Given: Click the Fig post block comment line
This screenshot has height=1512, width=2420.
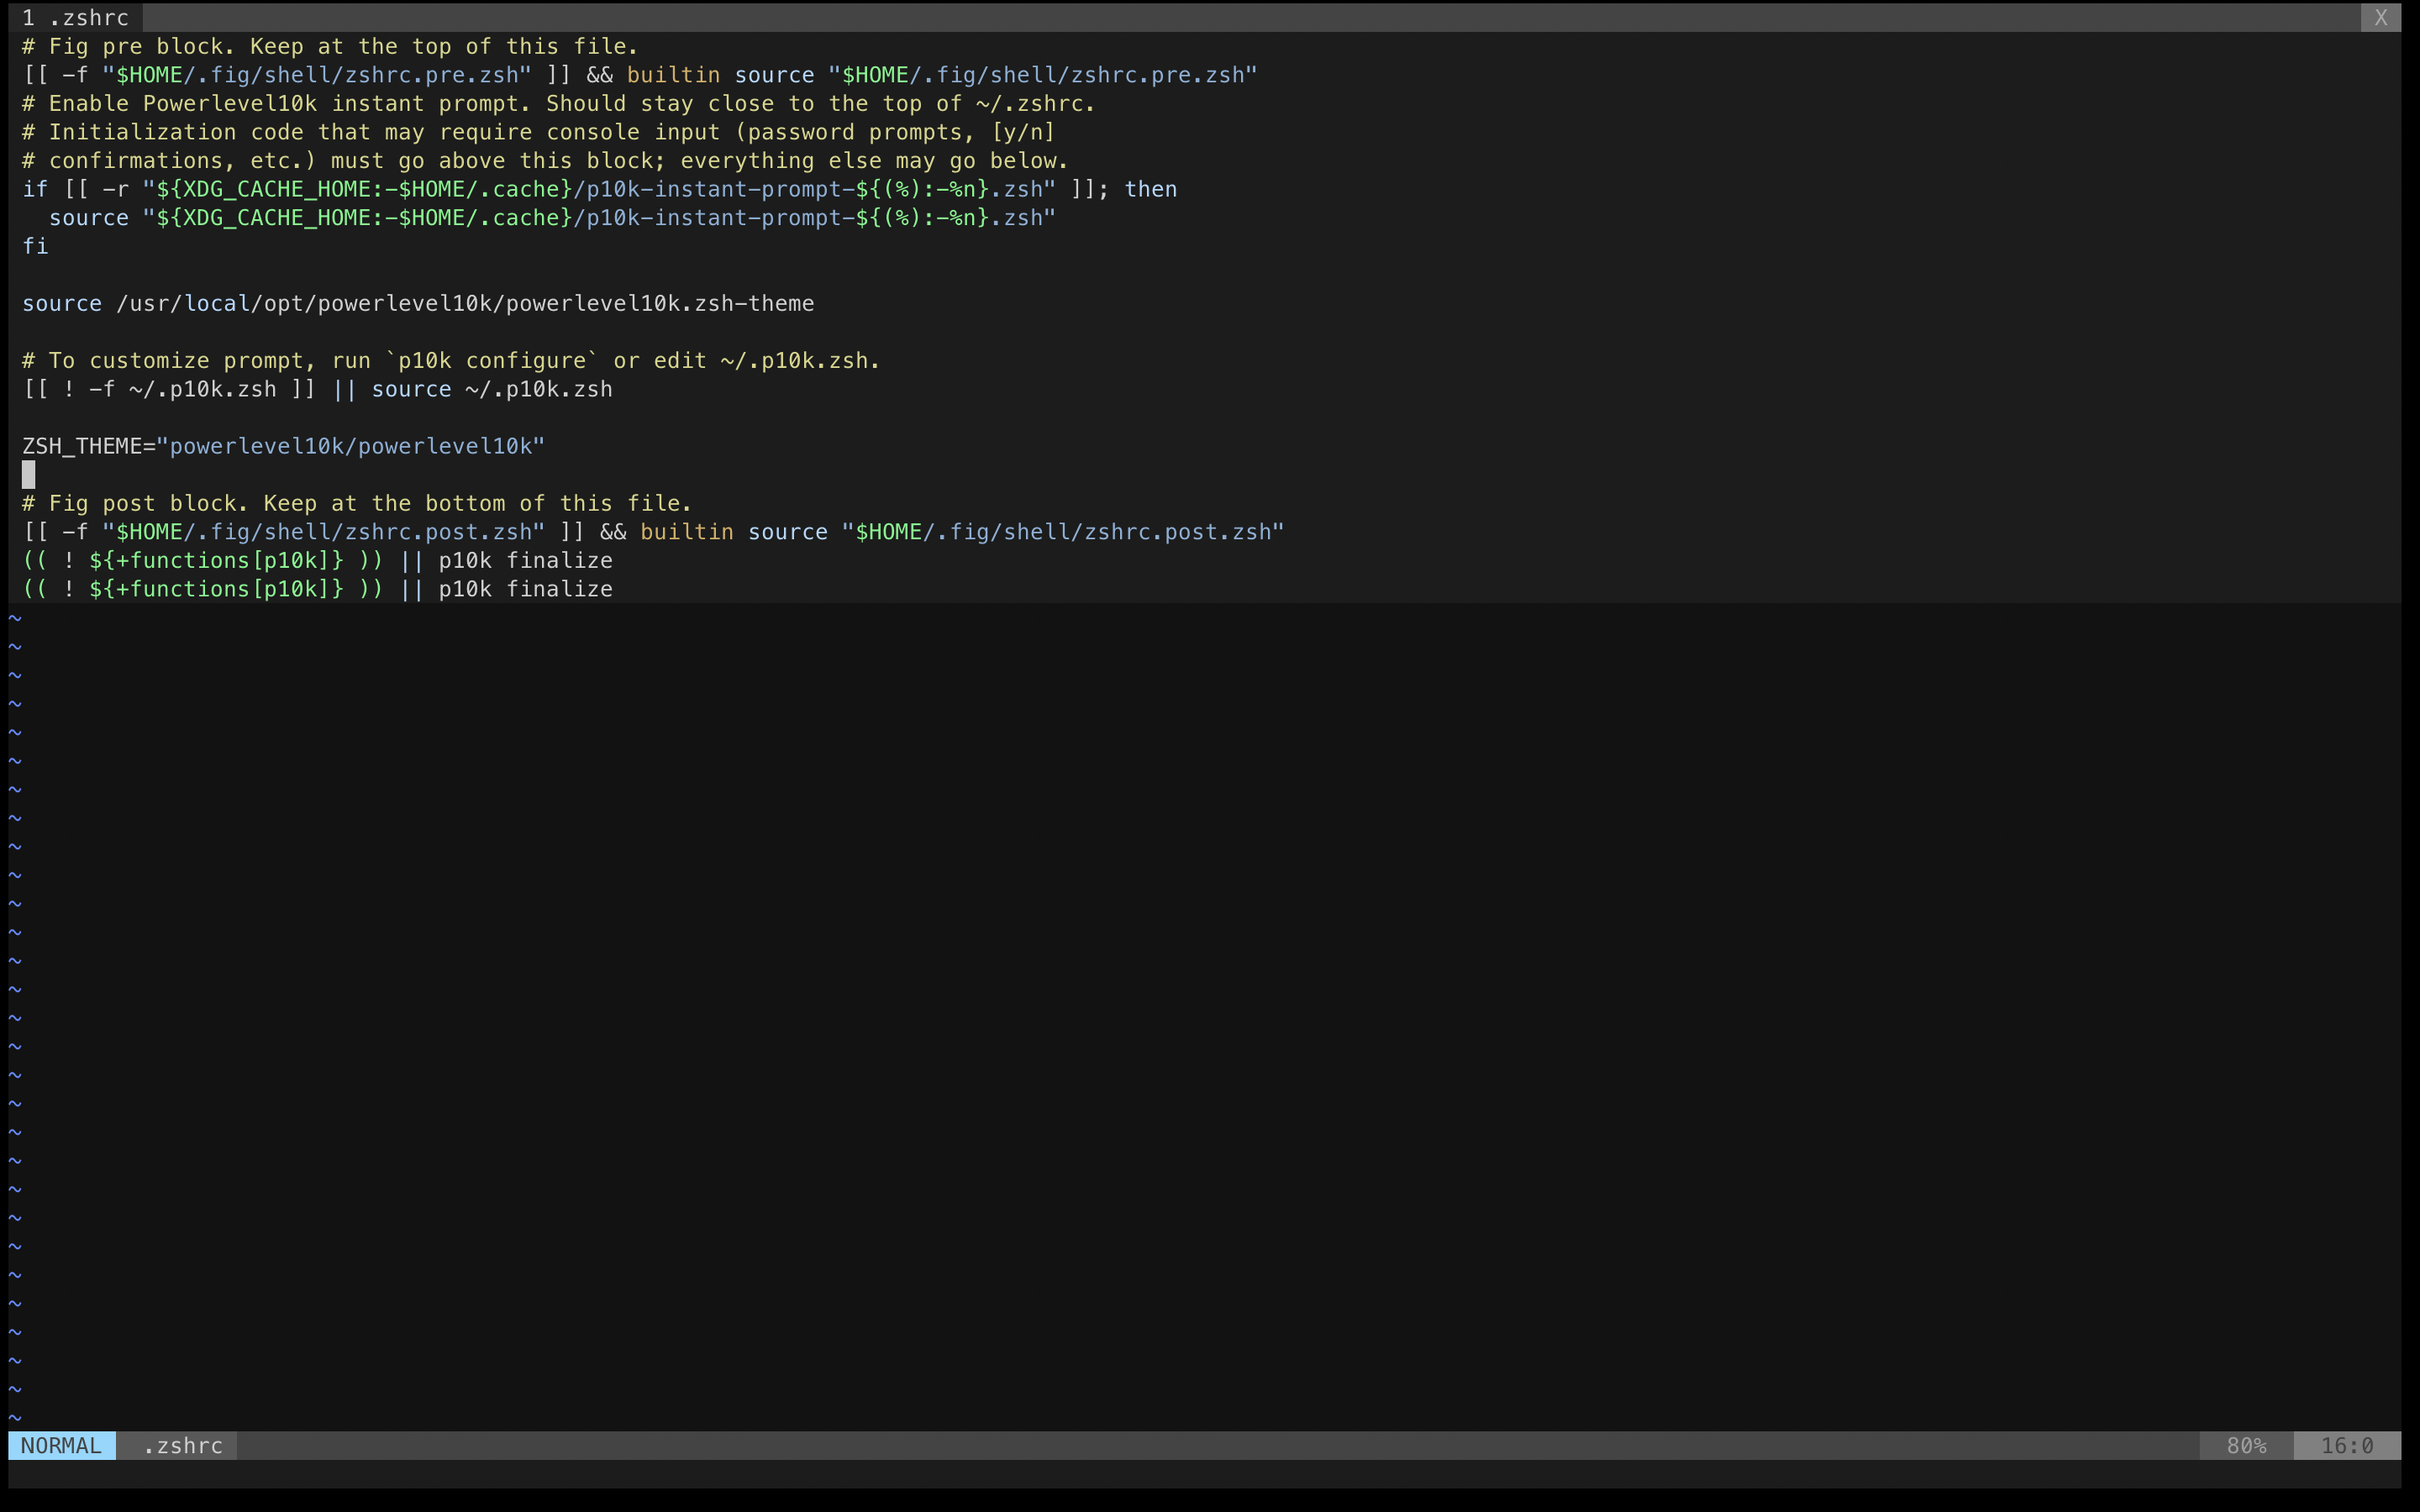Looking at the screenshot, I should [x=357, y=503].
